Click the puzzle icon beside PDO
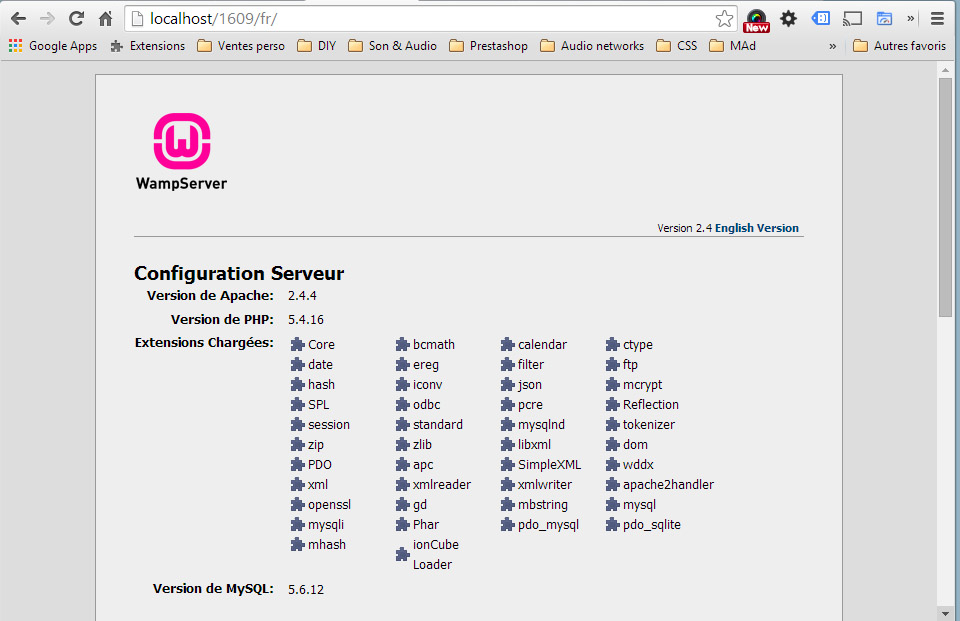The width and height of the screenshot is (960, 621). pyautogui.click(x=298, y=465)
